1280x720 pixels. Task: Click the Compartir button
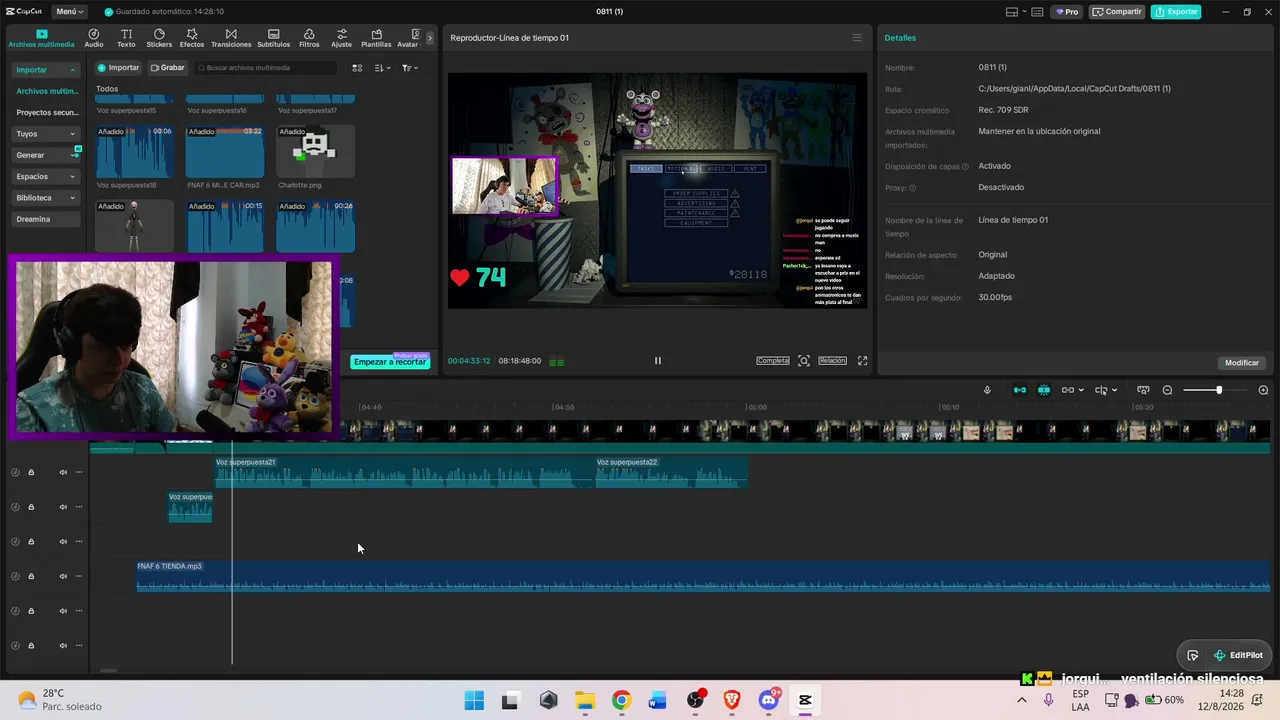1117,12
